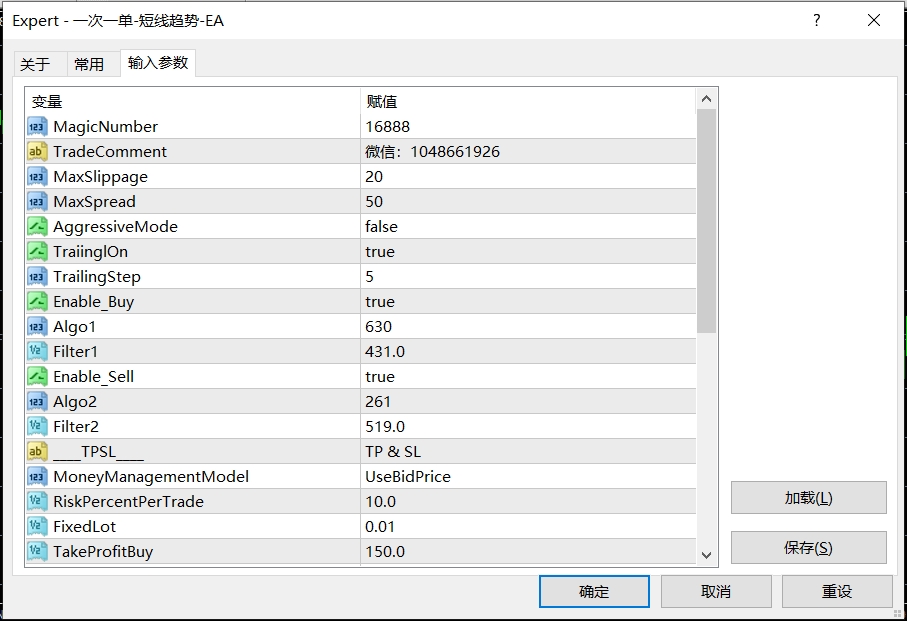This screenshot has height=621, width=907.
Task: Click the integer icon beside MagicNumber
Action: [37, 127]
